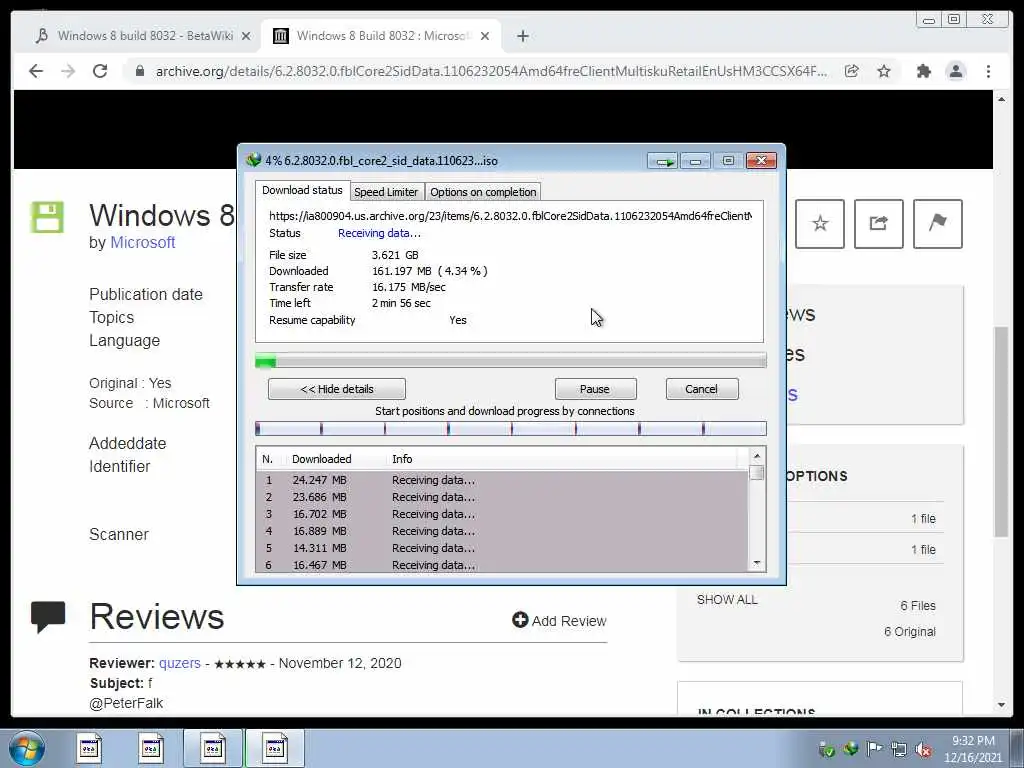Go back to the previous page
The image size is (1024, 768).
[x=36, y=71]
